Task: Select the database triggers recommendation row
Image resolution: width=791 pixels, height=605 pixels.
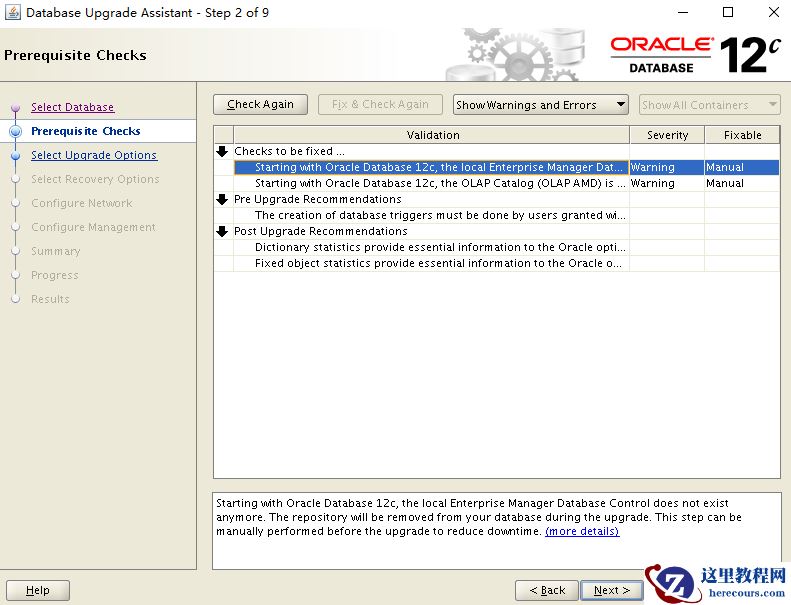Action: coord(497,215)
